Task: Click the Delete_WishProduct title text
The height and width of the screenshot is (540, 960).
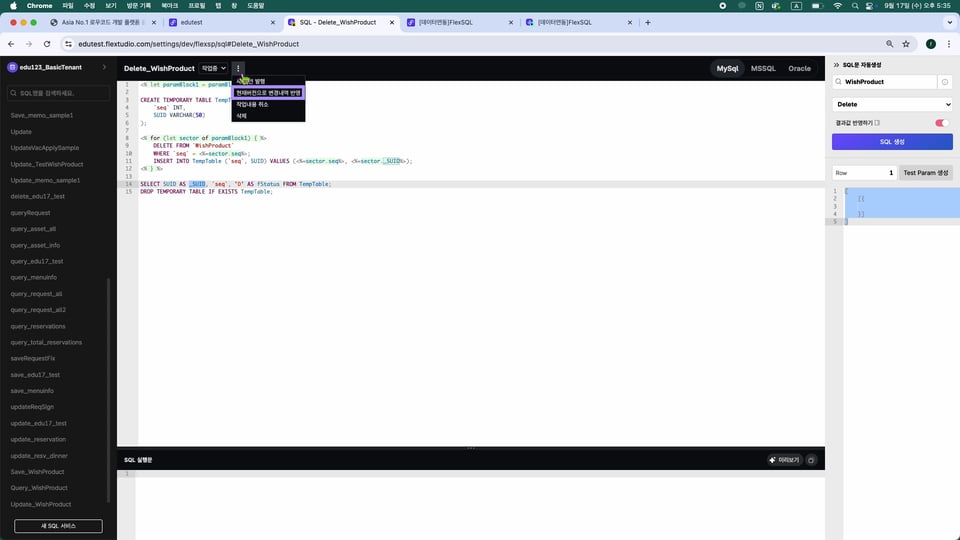Action: coord(159,69)
